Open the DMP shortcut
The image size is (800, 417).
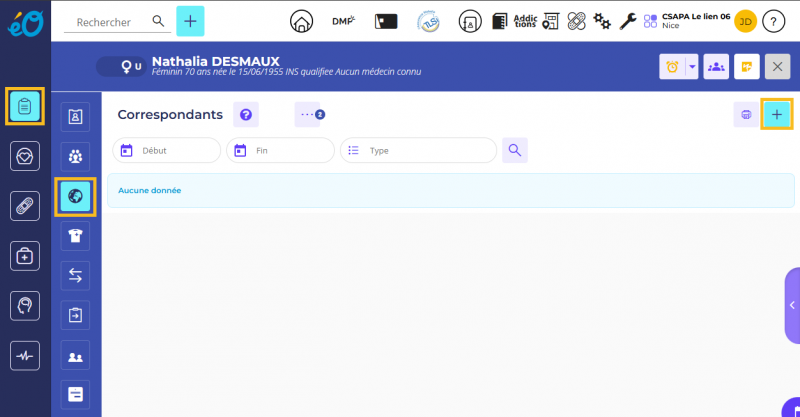click(x=341, y=21)
